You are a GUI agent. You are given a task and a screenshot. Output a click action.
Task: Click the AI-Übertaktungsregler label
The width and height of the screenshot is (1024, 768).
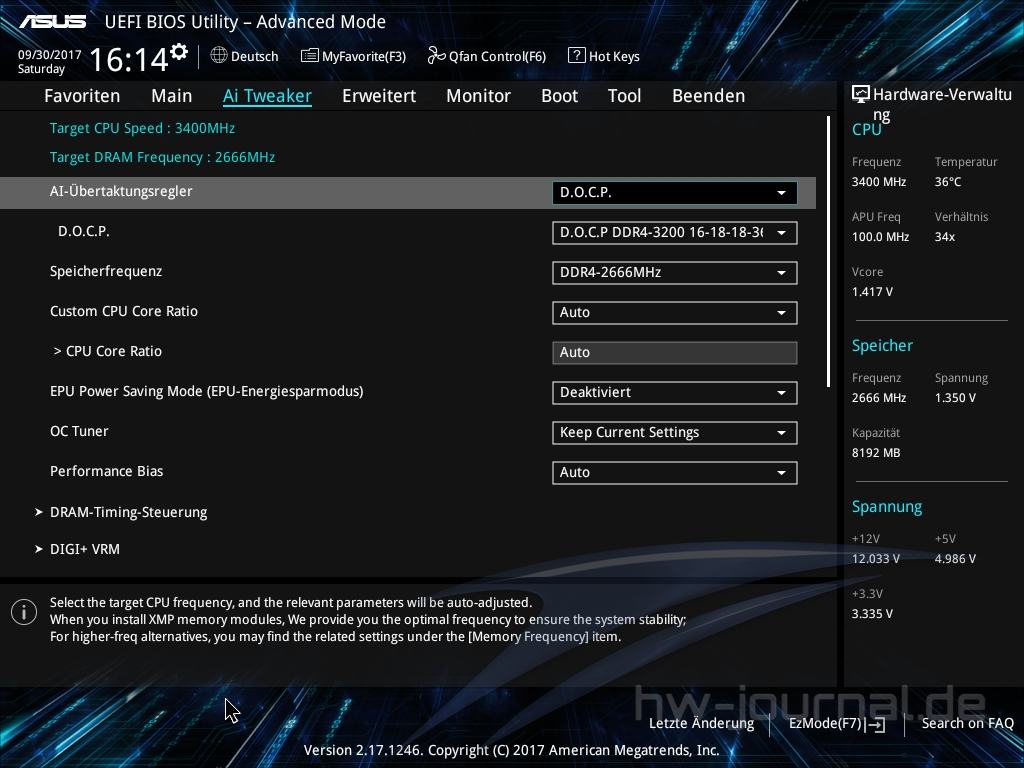click(121, 191)
